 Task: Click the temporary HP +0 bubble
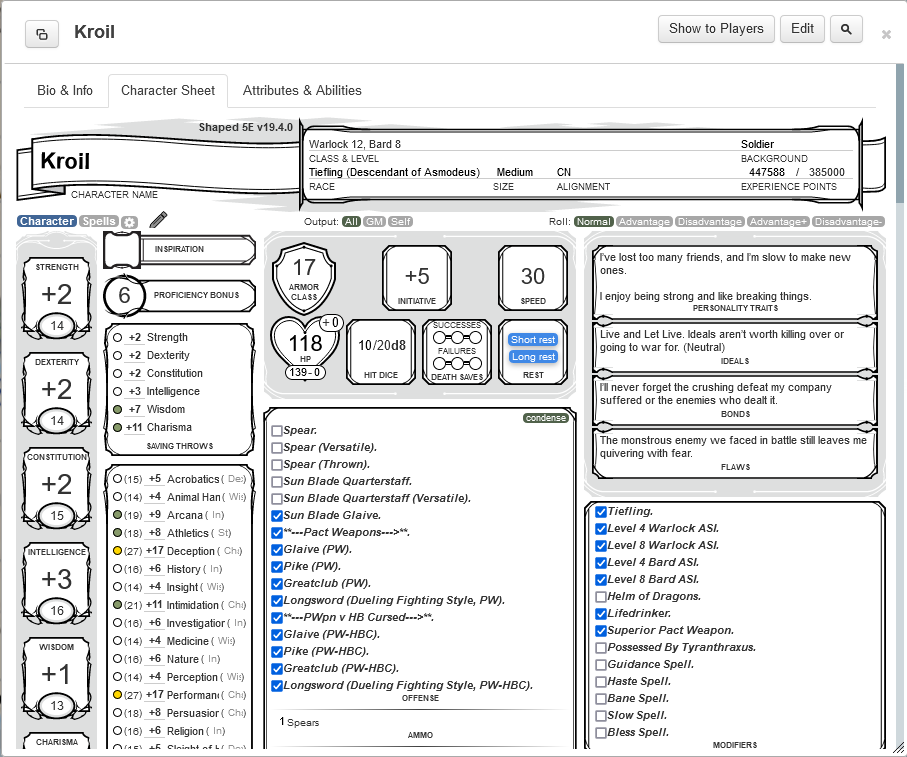coord(330,323)
